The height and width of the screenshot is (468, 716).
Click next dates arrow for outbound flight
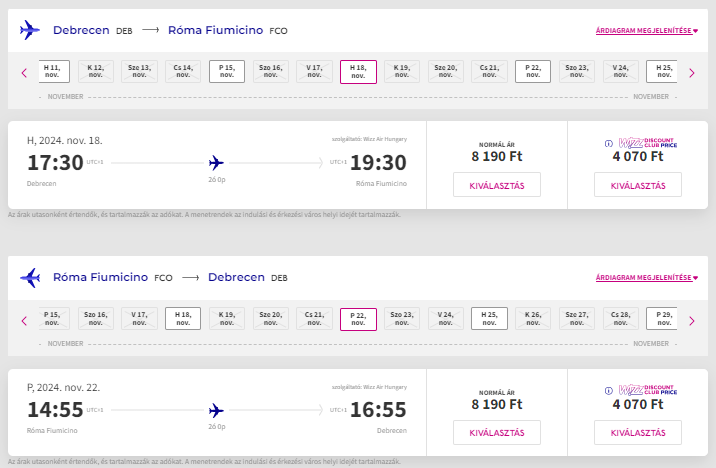(x=691, y=72)
